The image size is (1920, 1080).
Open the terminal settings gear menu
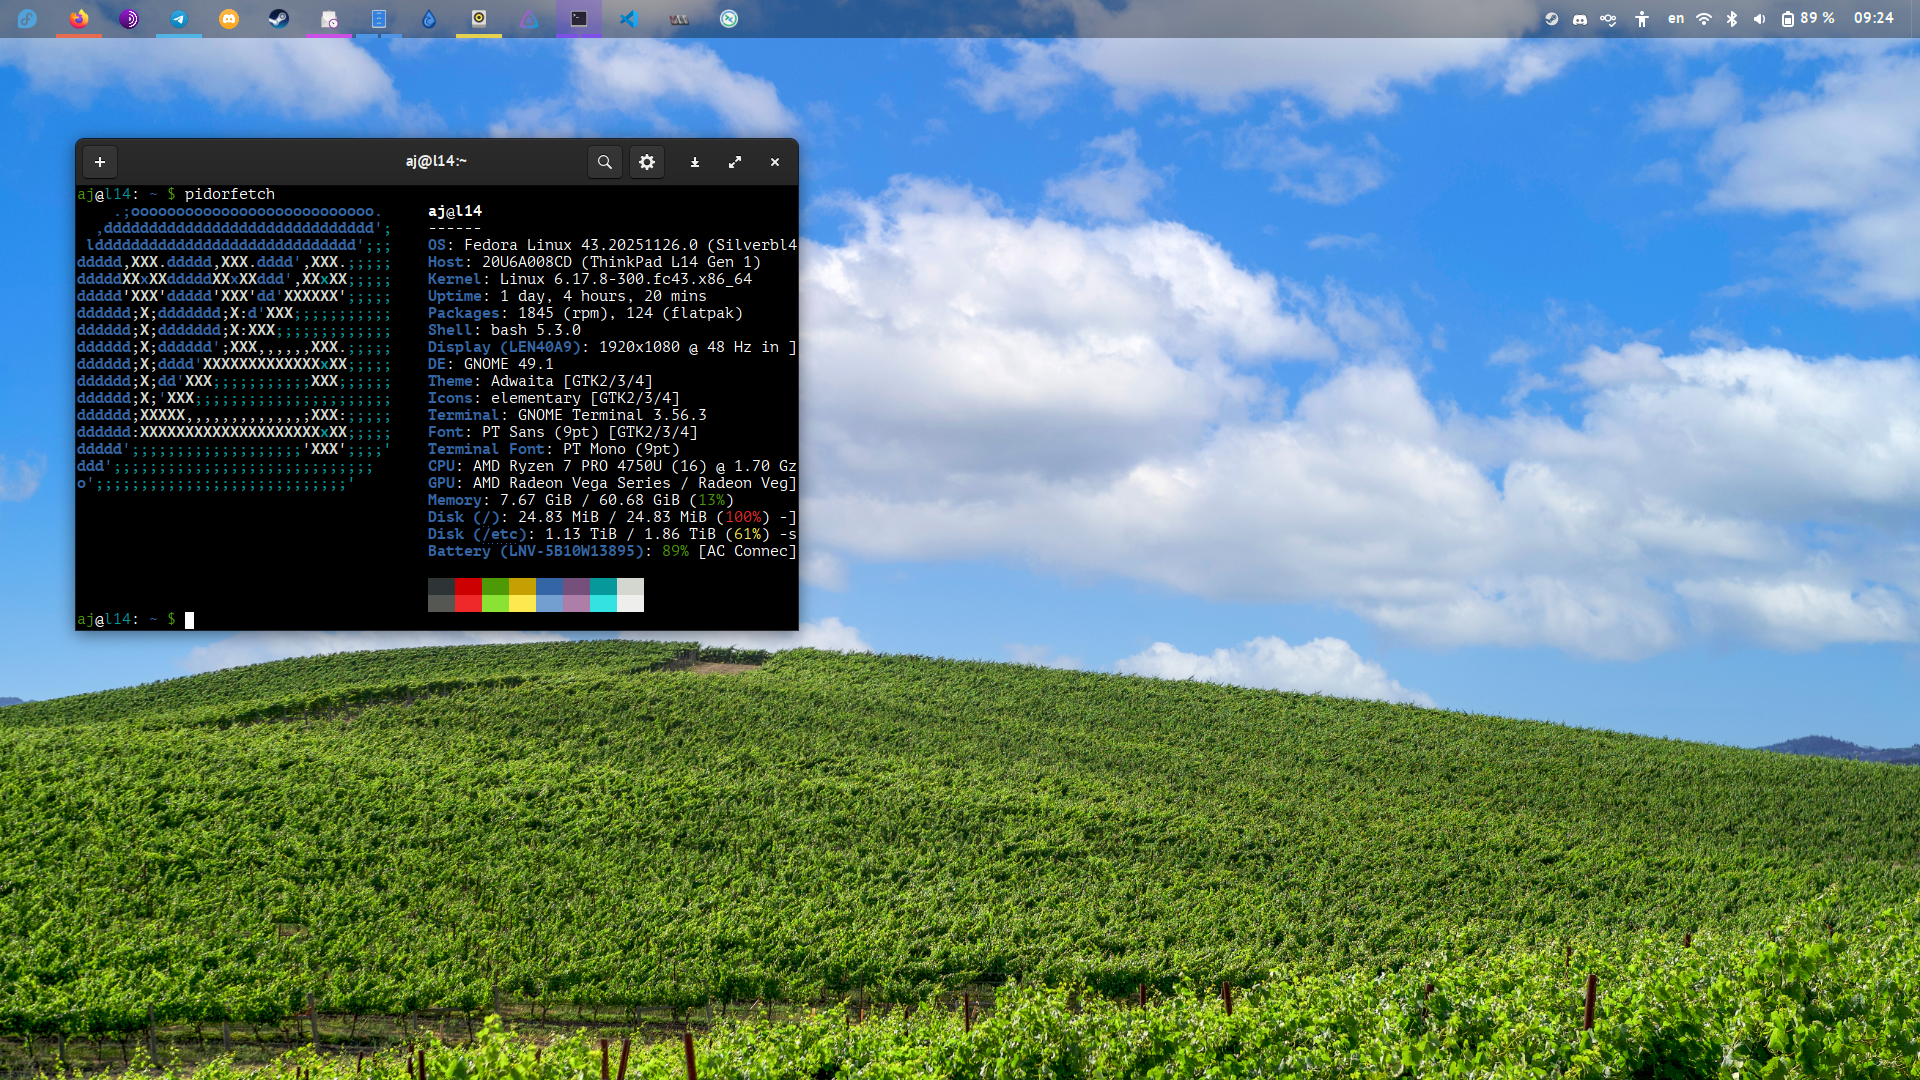click(647, 162)
